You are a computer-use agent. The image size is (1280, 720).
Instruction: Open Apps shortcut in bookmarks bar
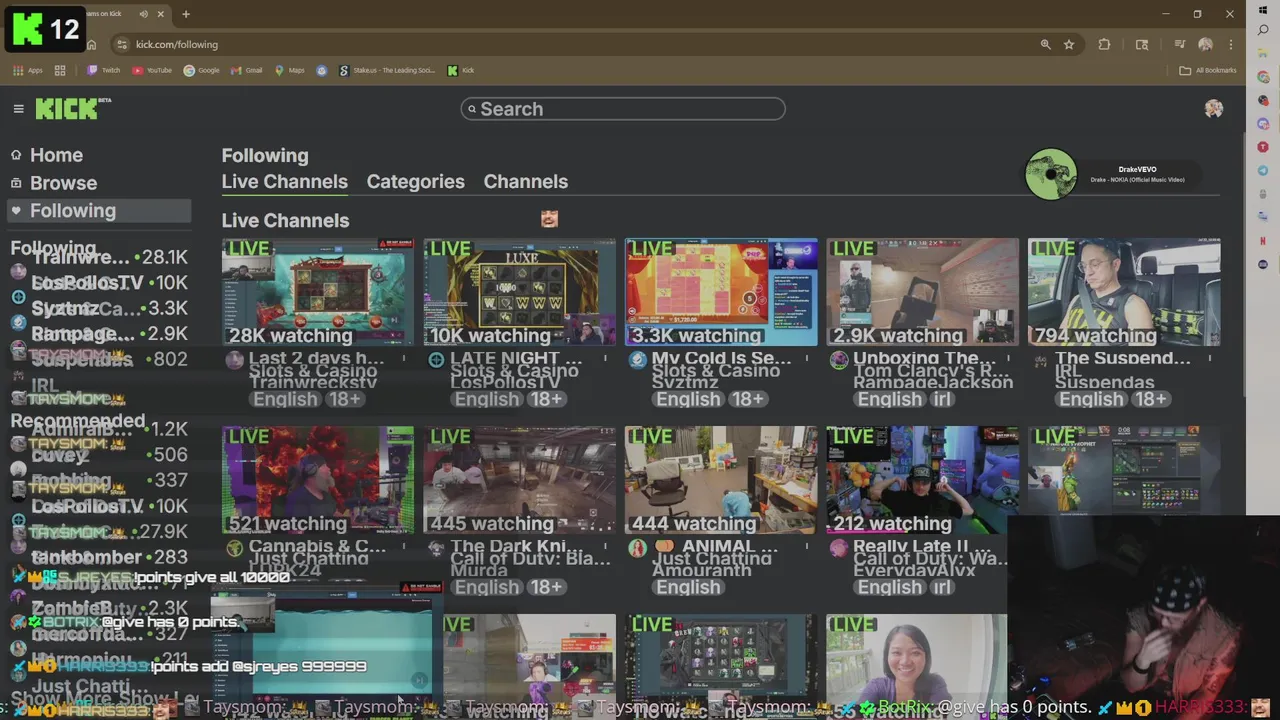tap(28, 70)
